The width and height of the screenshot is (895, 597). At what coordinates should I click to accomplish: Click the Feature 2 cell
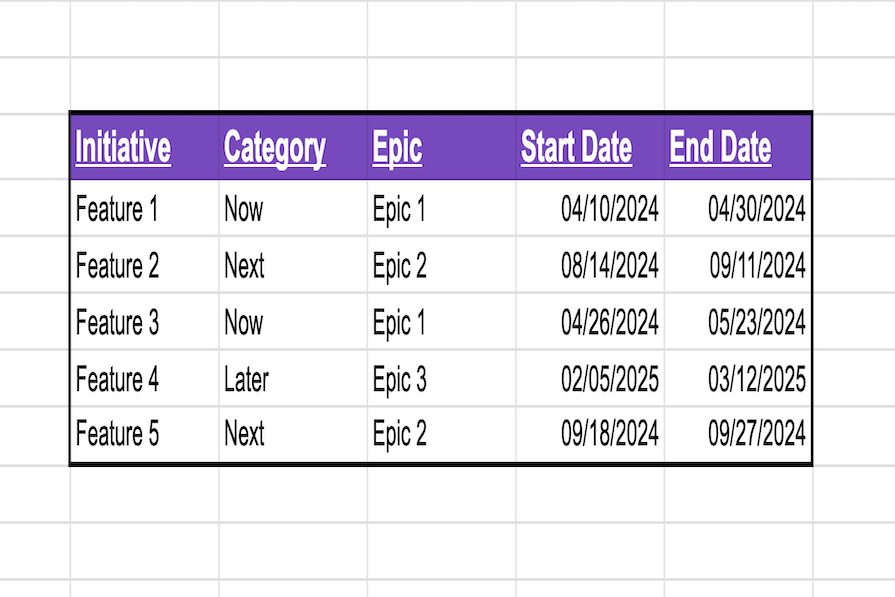click(x=117, y=266)
